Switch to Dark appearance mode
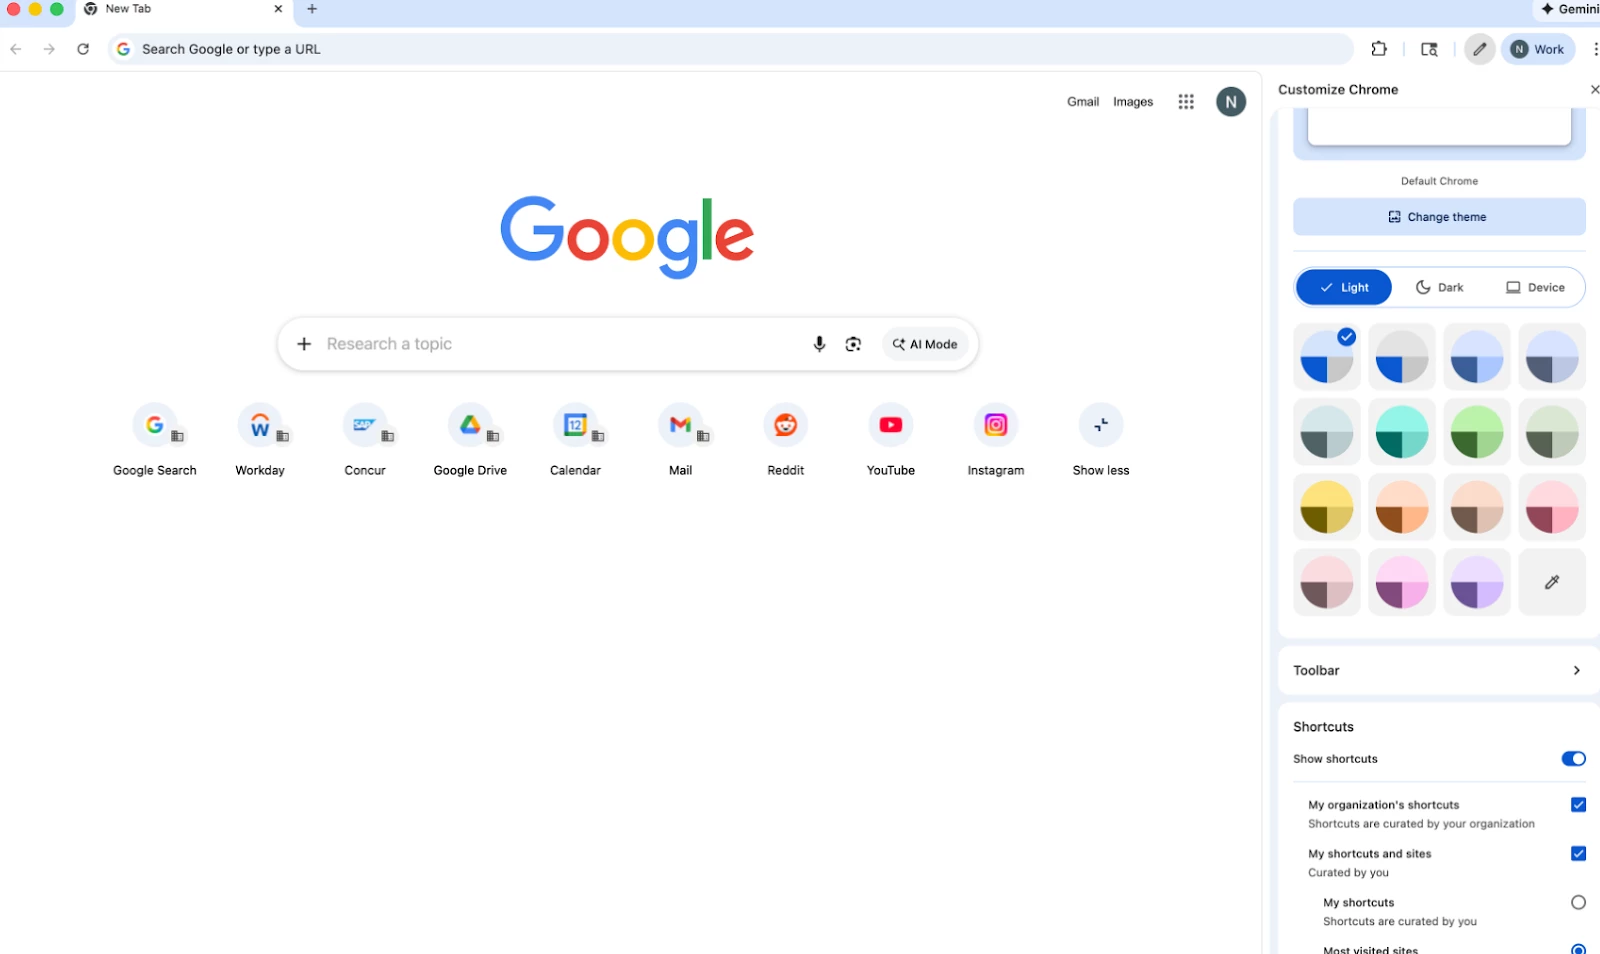This screenshot has width=1600, height=954. 1439,288
